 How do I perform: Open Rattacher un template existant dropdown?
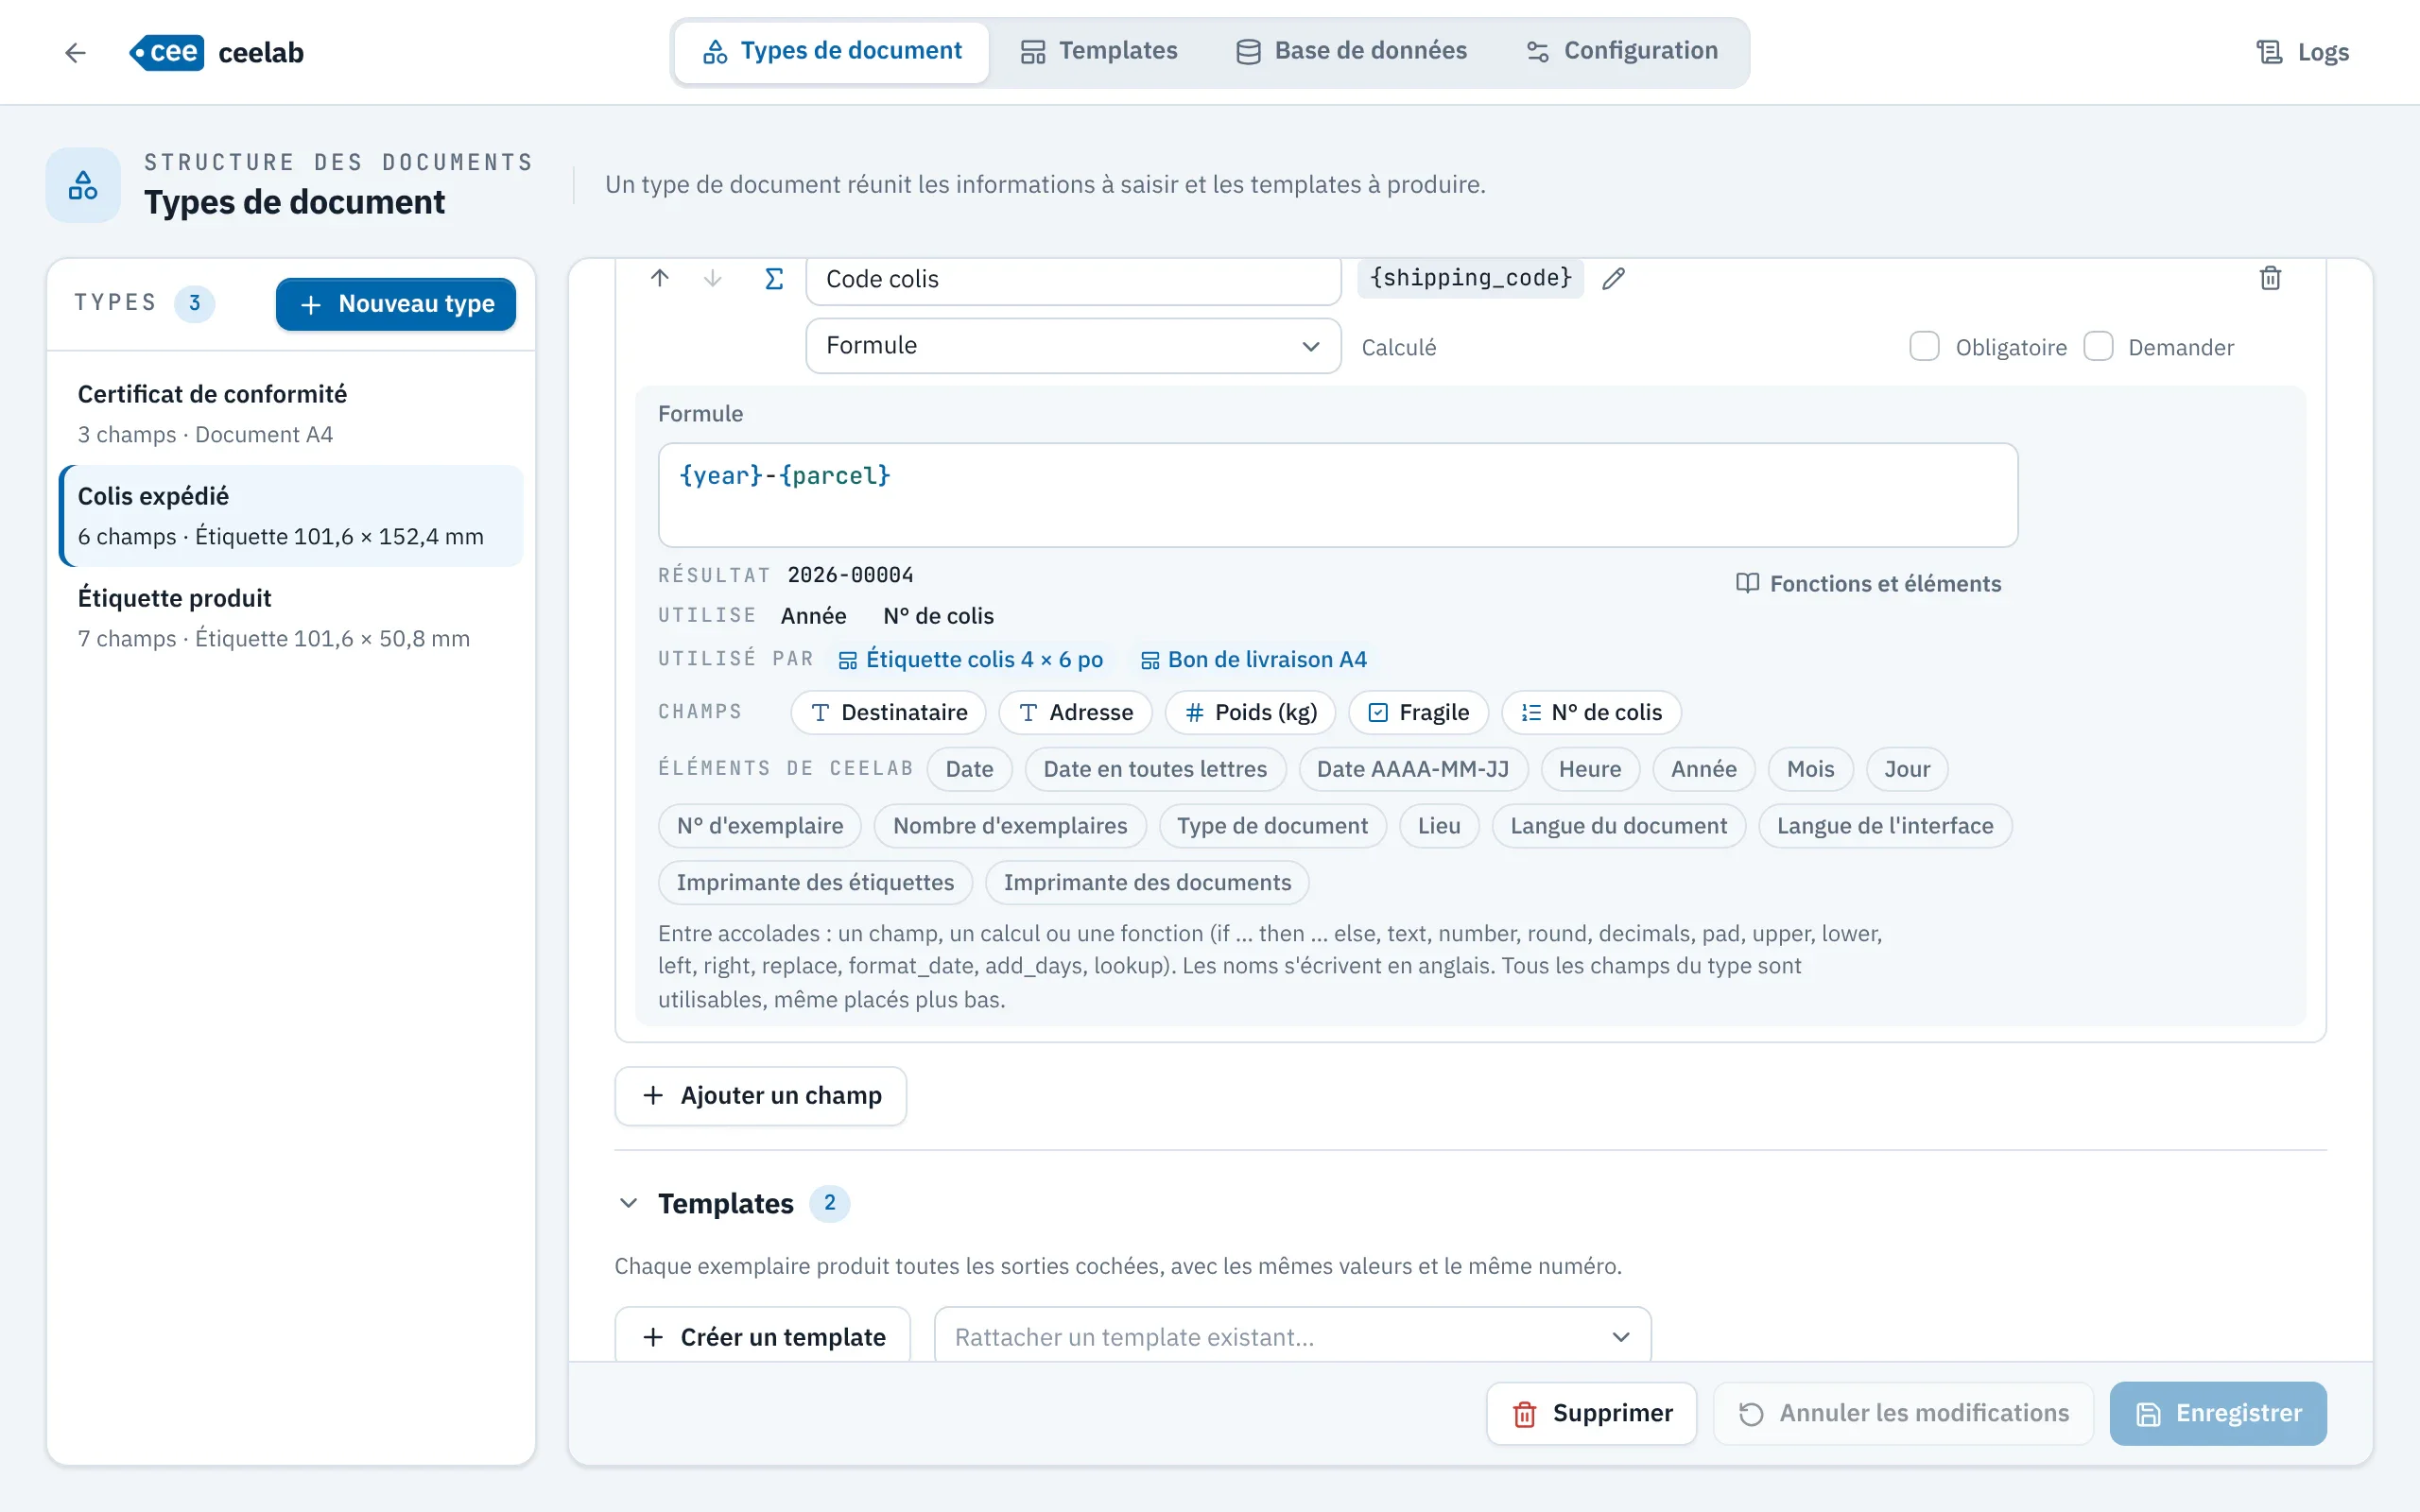(1292, 1336)
